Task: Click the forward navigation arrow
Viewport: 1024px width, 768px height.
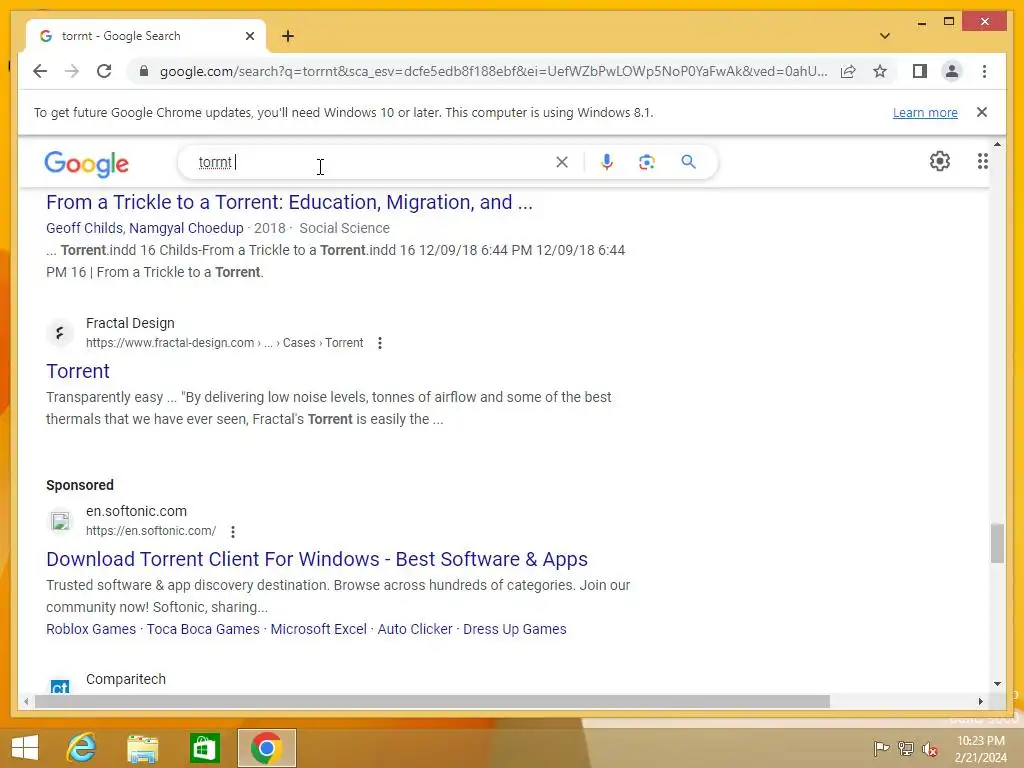Action: point(72,71)
